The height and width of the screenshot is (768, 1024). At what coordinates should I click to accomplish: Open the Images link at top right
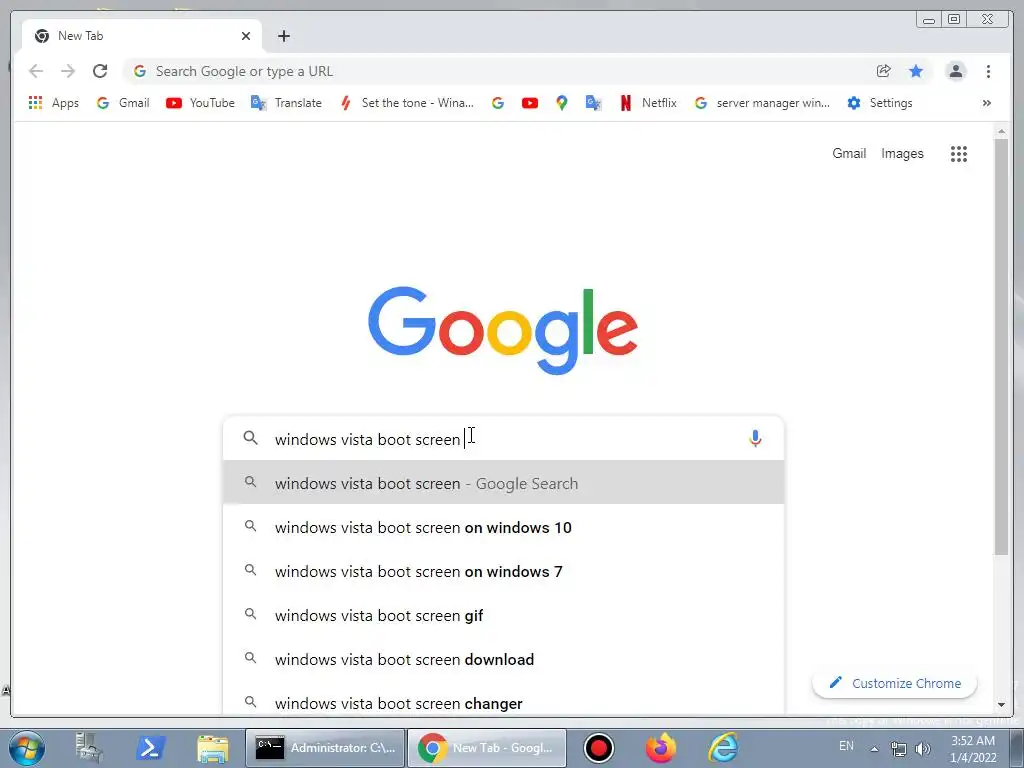[x=902, y=153]
